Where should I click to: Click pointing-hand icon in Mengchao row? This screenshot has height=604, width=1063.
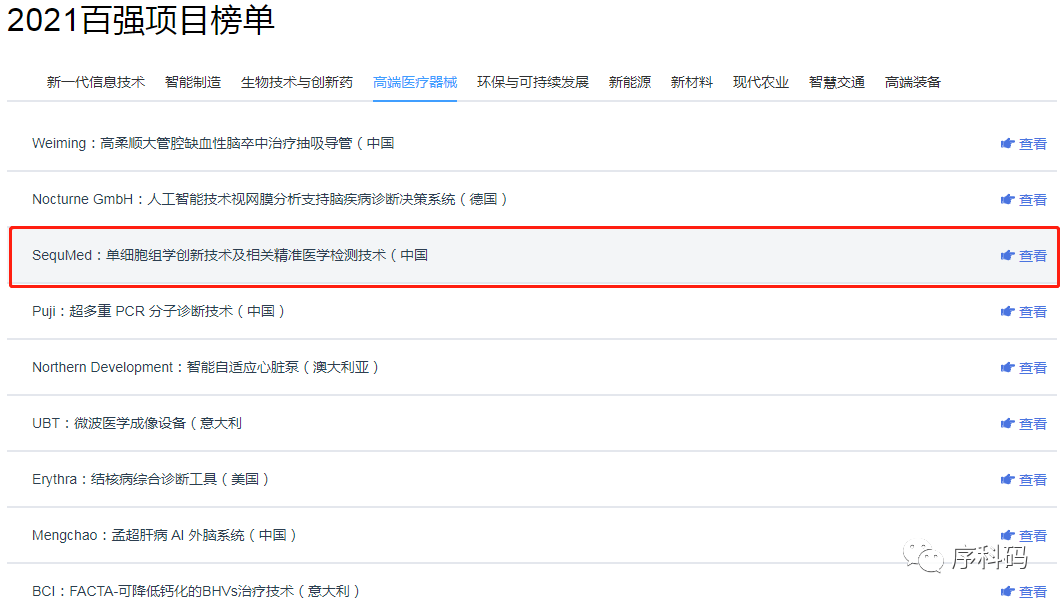[x=1007, y=535]
